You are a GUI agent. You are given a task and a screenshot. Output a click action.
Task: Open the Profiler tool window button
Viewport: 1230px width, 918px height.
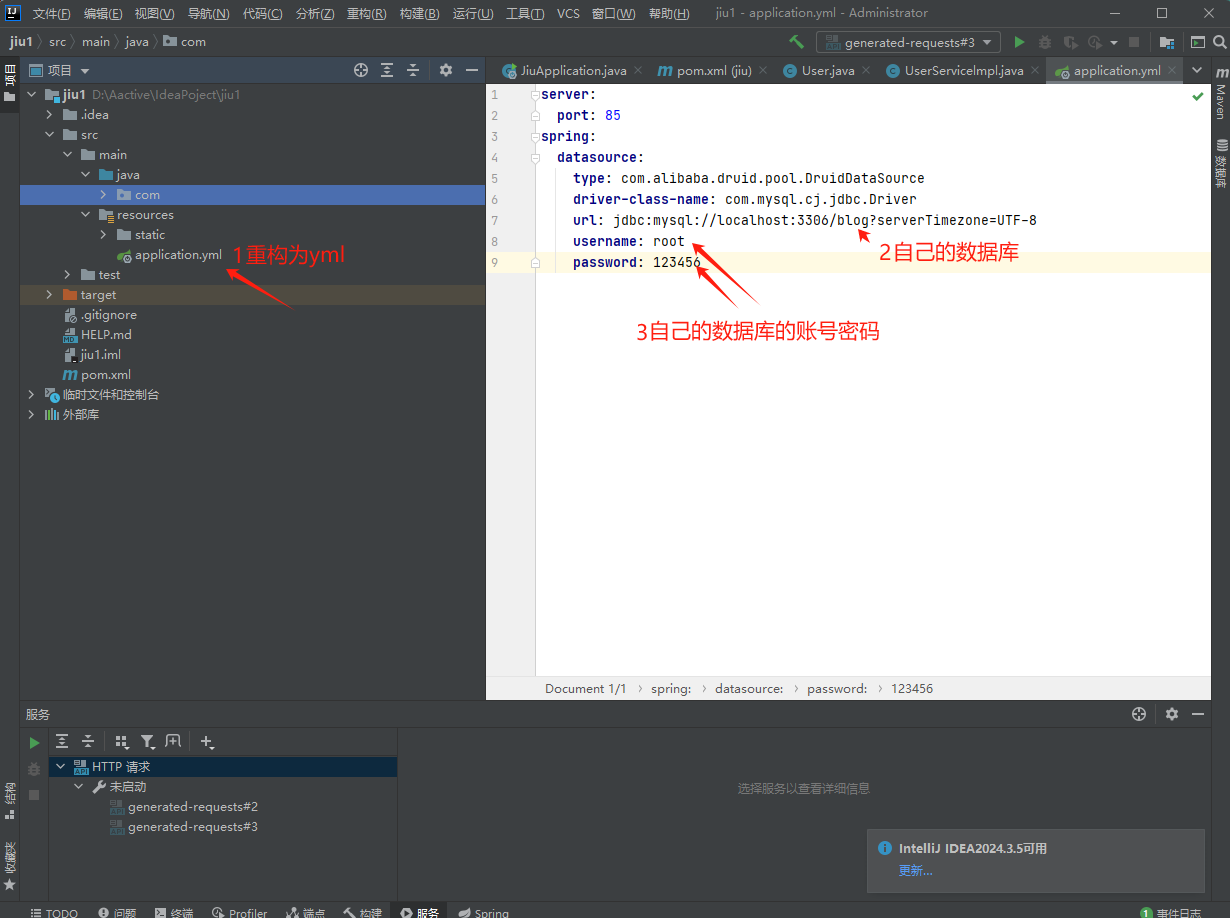(239, 912)
